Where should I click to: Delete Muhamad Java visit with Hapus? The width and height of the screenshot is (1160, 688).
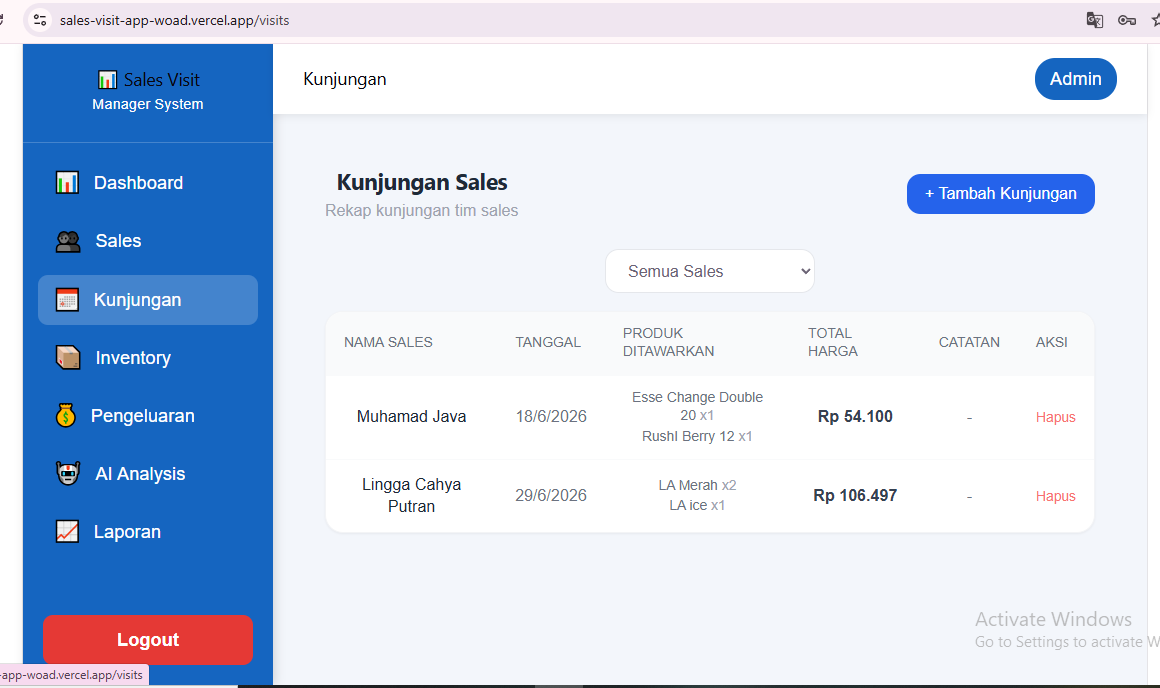click(x=1055, y=417)
